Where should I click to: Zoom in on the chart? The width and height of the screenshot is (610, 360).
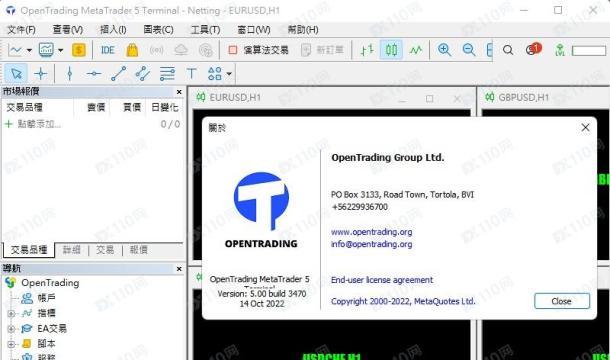click(x=444, y=50)
